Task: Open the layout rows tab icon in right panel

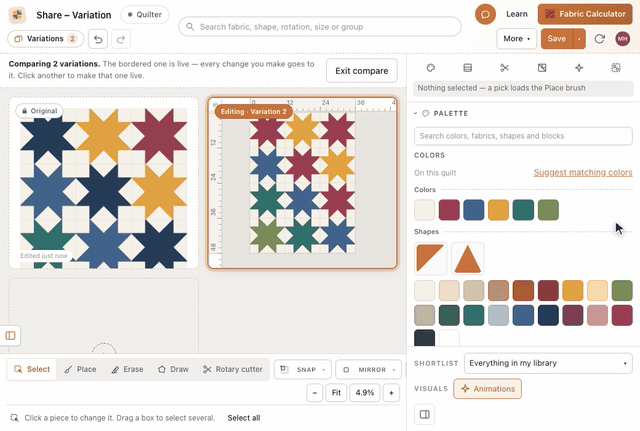Action: (x=468, y=68)
